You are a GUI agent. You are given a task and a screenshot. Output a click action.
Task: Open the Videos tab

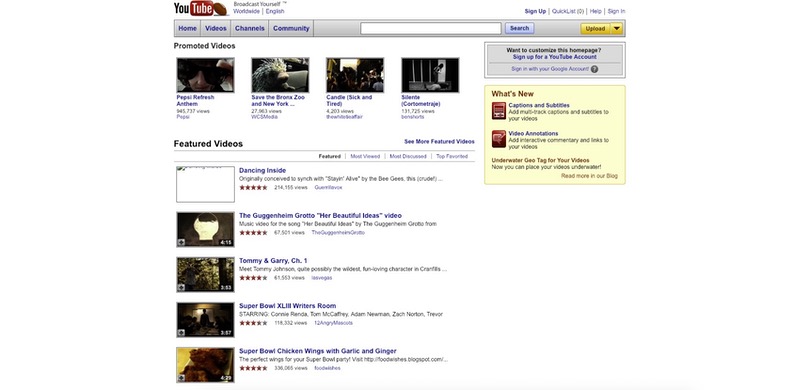tap(216, 29)
